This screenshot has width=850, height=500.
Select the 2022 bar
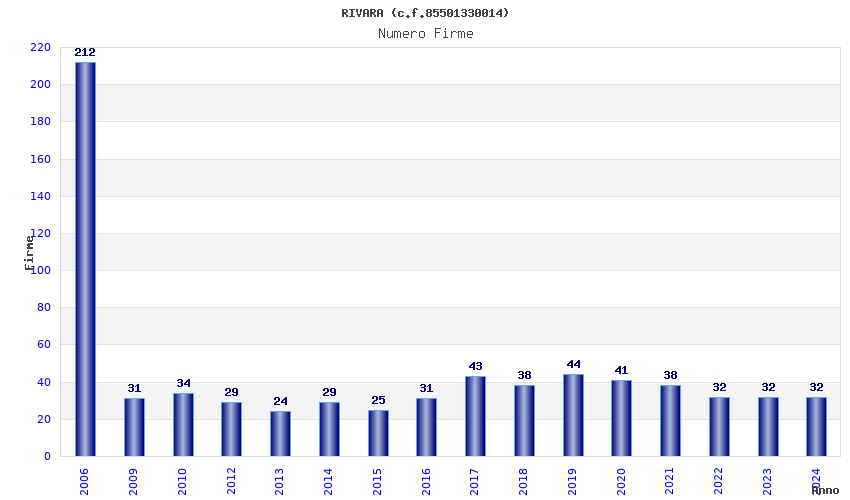[719, 427]
